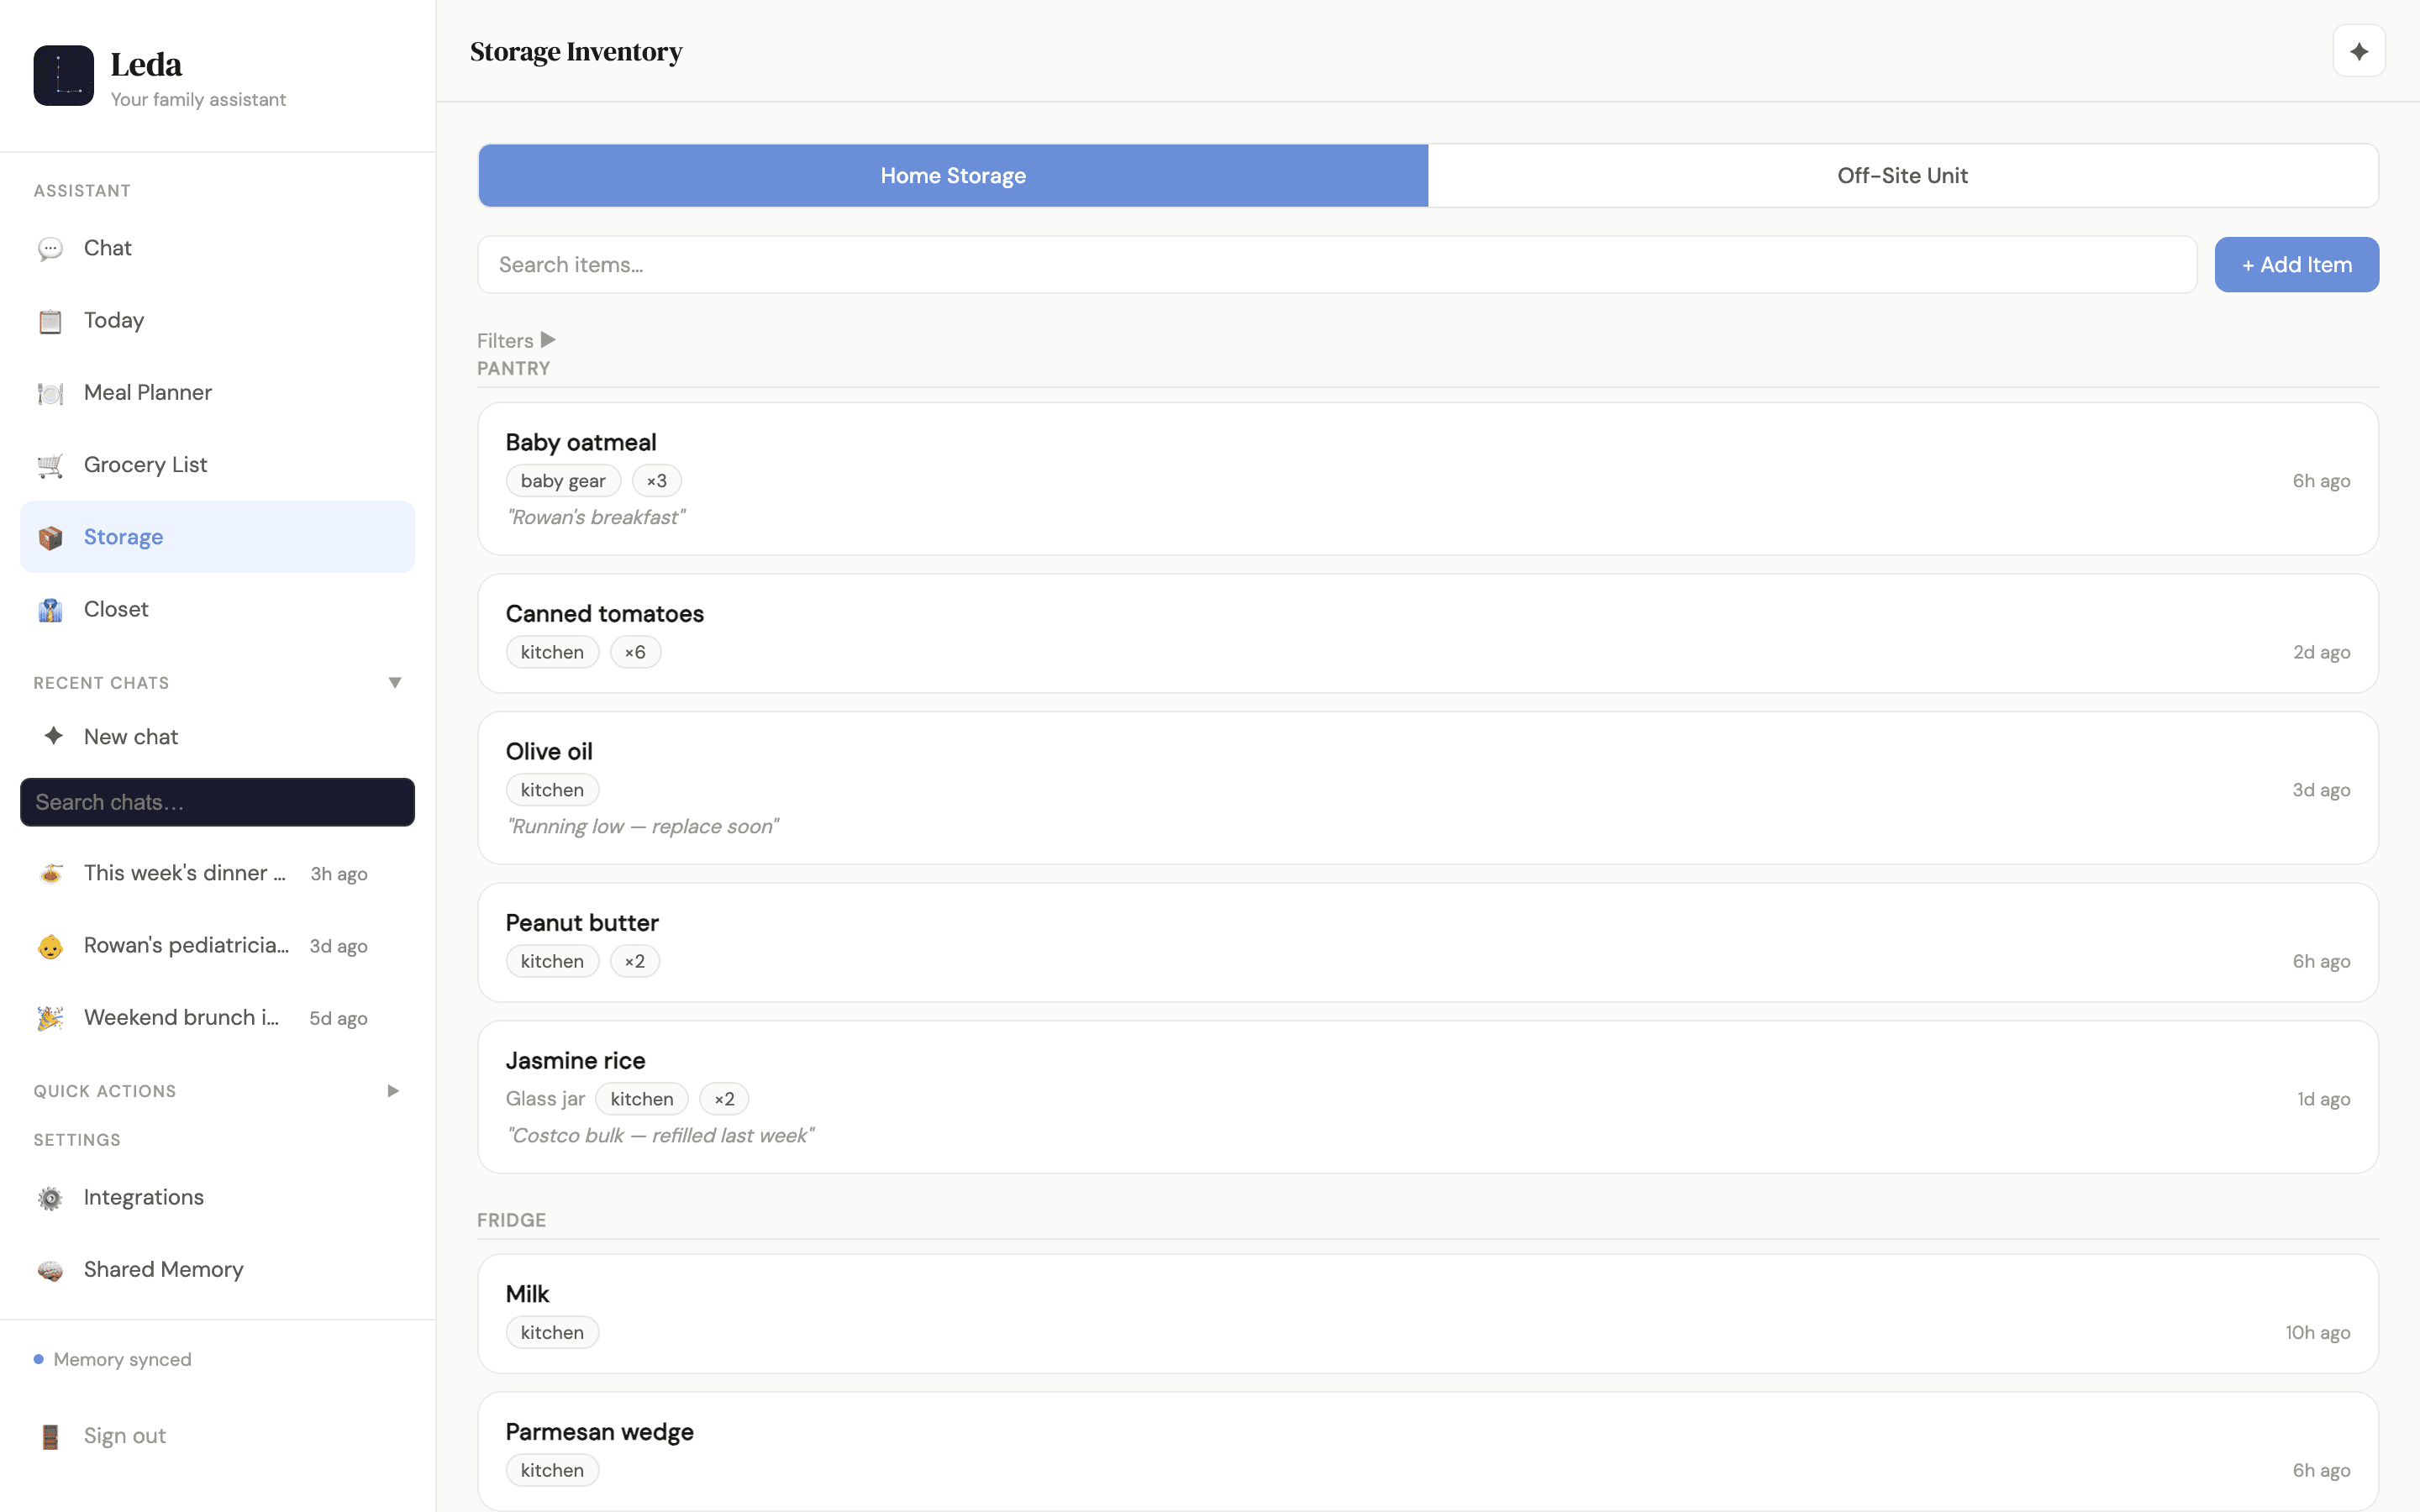Click the "Rowan's breakfast" note
The image size is (2420, 1512).
click(595, 517)
